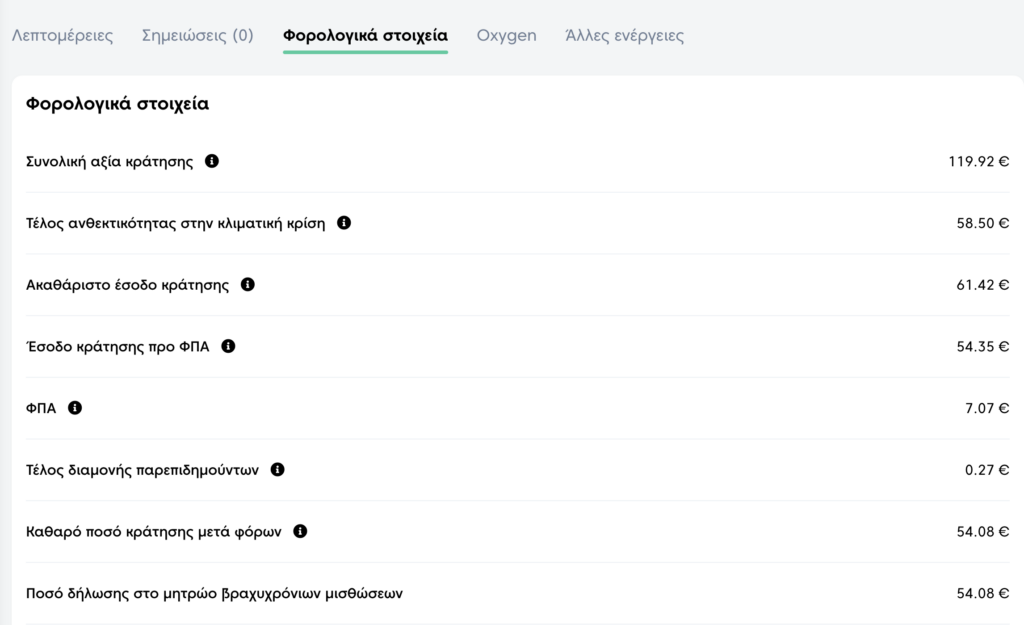Open the Σημειώσεις (0) tab

click(197, 35)
